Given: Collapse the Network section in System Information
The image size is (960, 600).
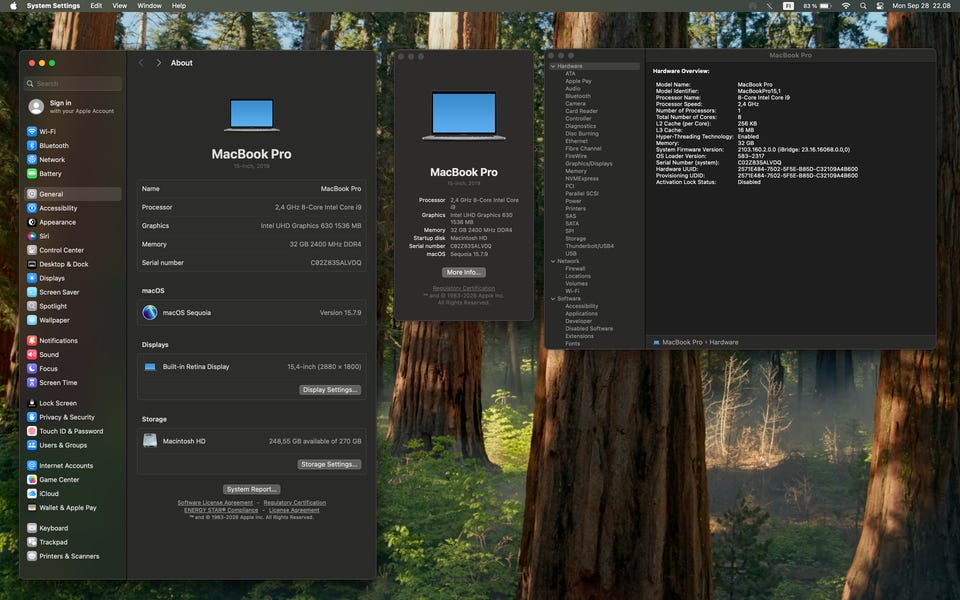Looking at the screenshot, I should 553,261.
